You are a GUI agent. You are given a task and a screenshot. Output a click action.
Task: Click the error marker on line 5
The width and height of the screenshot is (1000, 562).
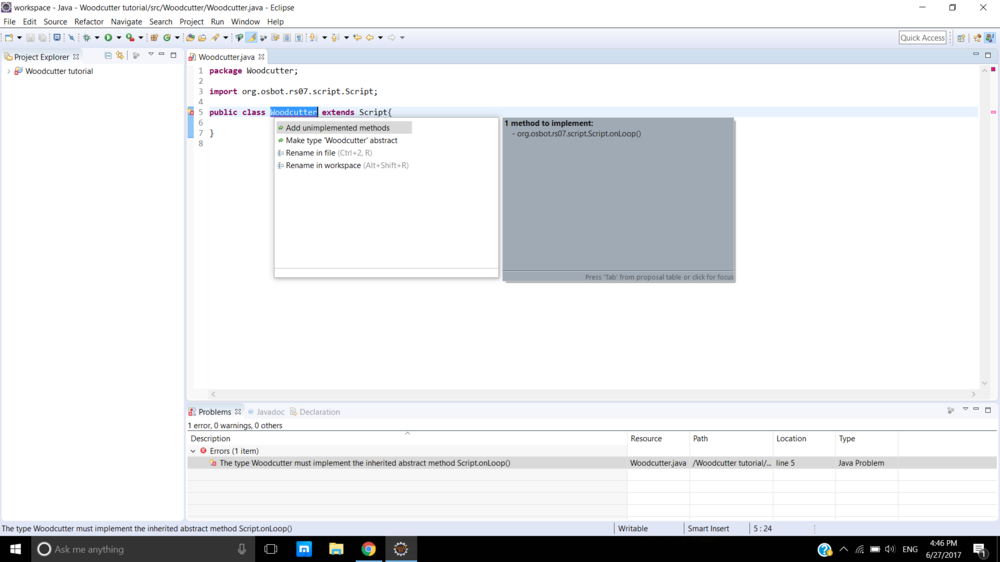(x=191, y=112)
